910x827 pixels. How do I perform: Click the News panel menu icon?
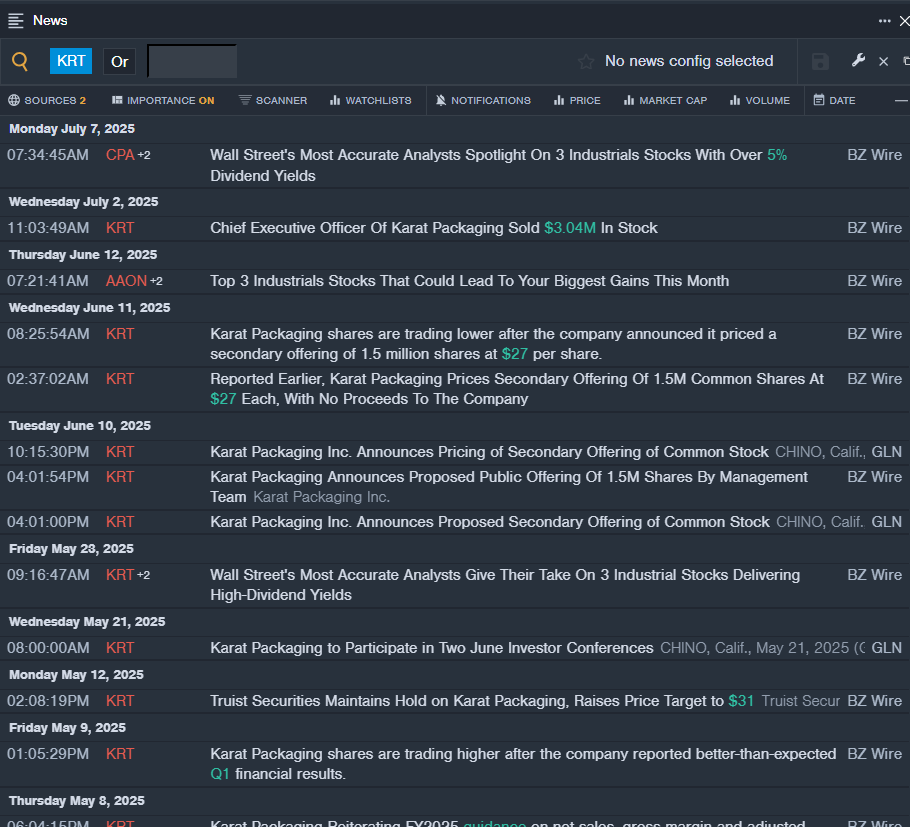tap(16, 21)
